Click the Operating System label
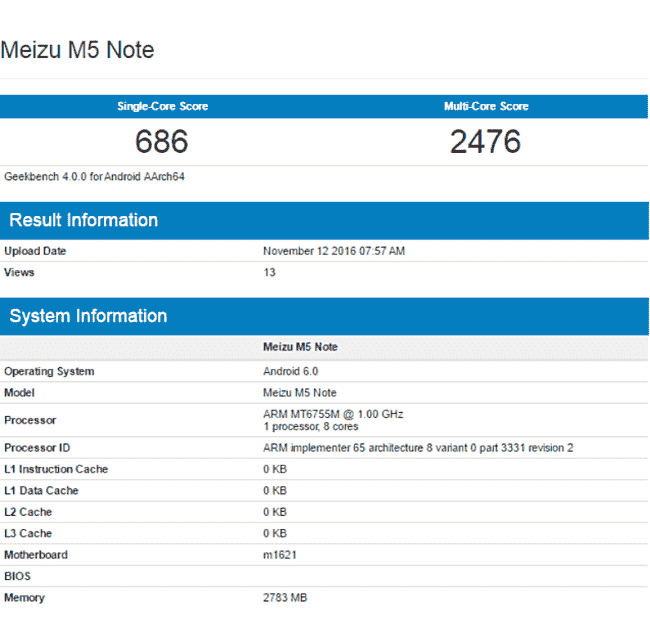Image resolution: width=650 pixels, height=623 pixels. point(49,371)
